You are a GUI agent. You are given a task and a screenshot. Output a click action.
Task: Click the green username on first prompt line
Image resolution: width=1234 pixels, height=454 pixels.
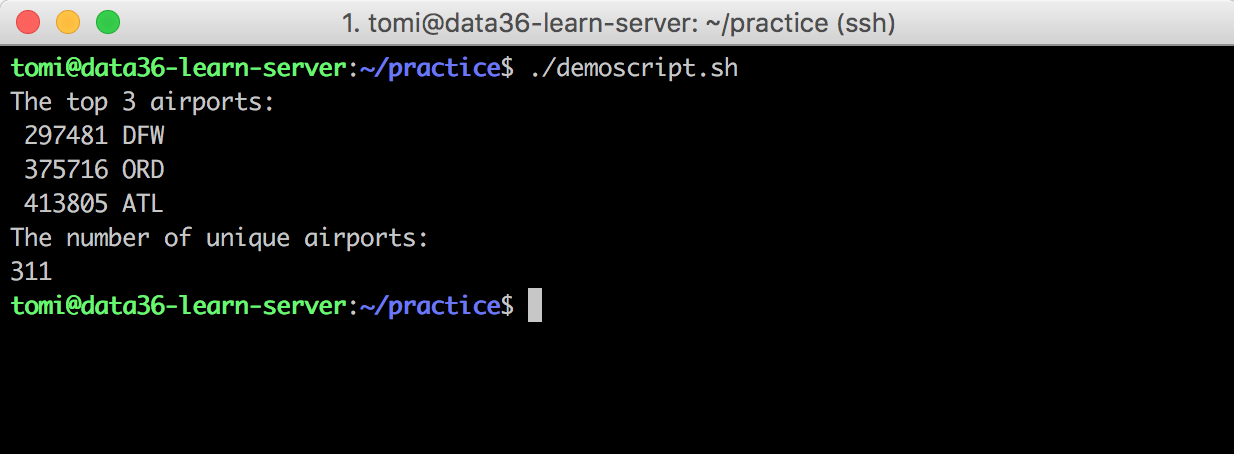tap(178, 69)
